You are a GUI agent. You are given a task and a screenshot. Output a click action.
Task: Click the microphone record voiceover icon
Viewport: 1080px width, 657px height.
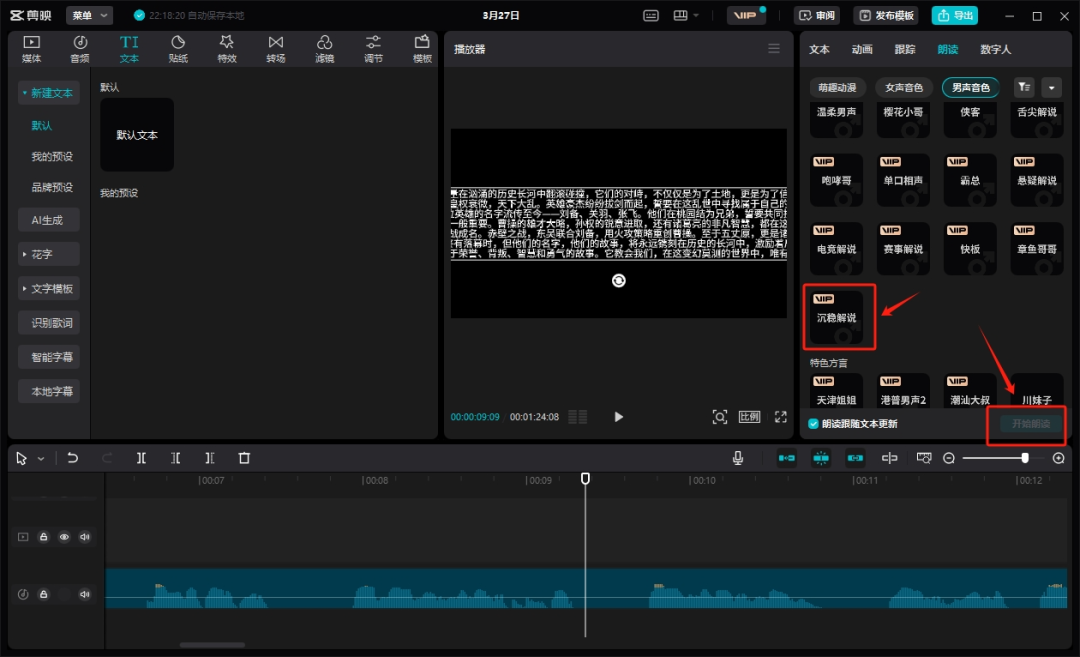pyautogui.click(x=738, y=458)
